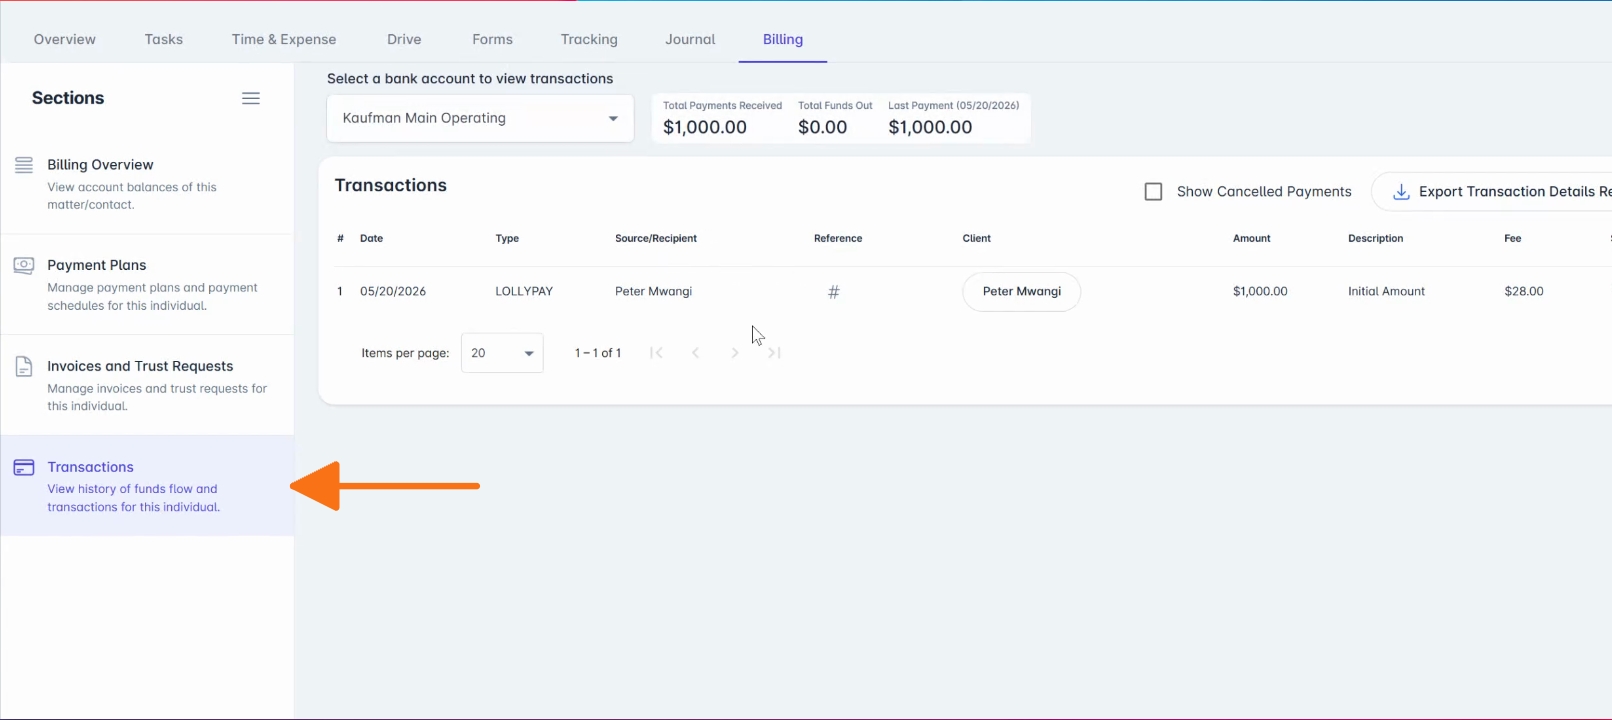
Task: Open the Tracking tab
Action: click(589, 39)
